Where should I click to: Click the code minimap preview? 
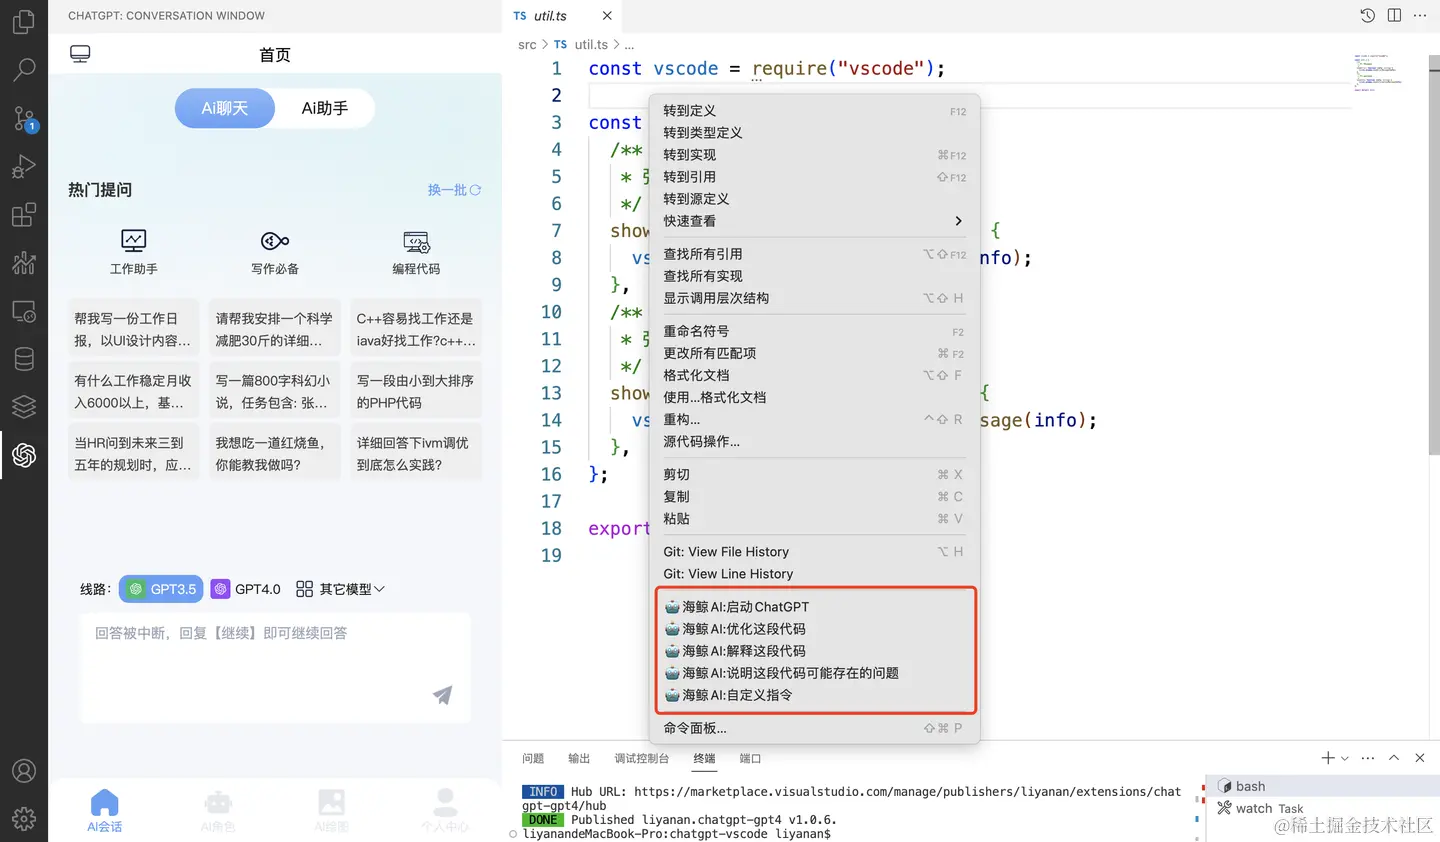pos(1377,73)
